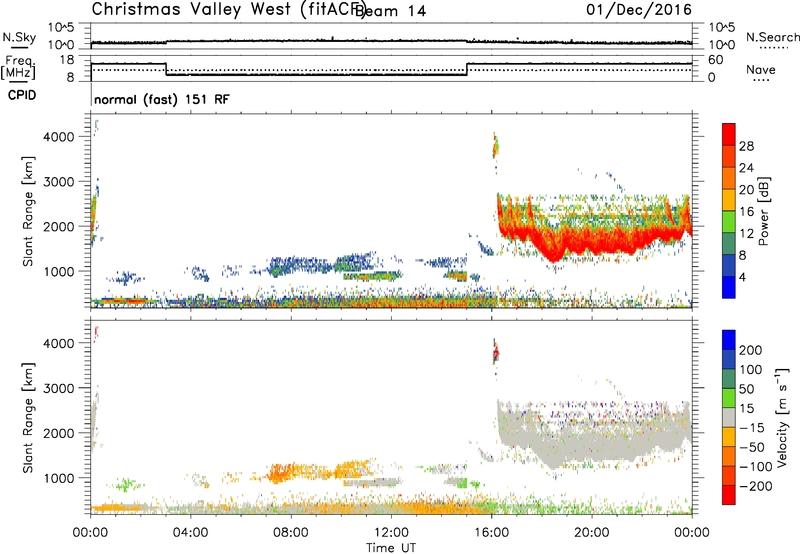800x554 pixels.
Task: Click the '28' tick on Power scale
Action: click(x=746, y=146)
